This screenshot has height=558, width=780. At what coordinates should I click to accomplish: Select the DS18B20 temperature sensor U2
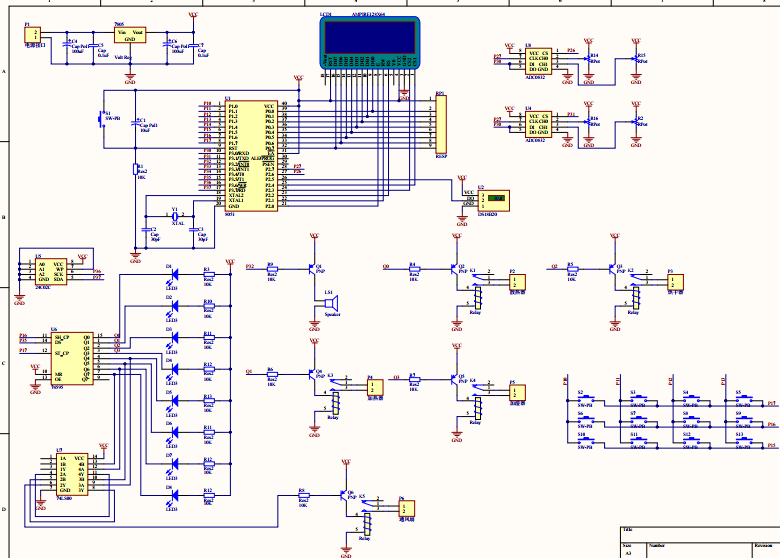tap(493, 200)
